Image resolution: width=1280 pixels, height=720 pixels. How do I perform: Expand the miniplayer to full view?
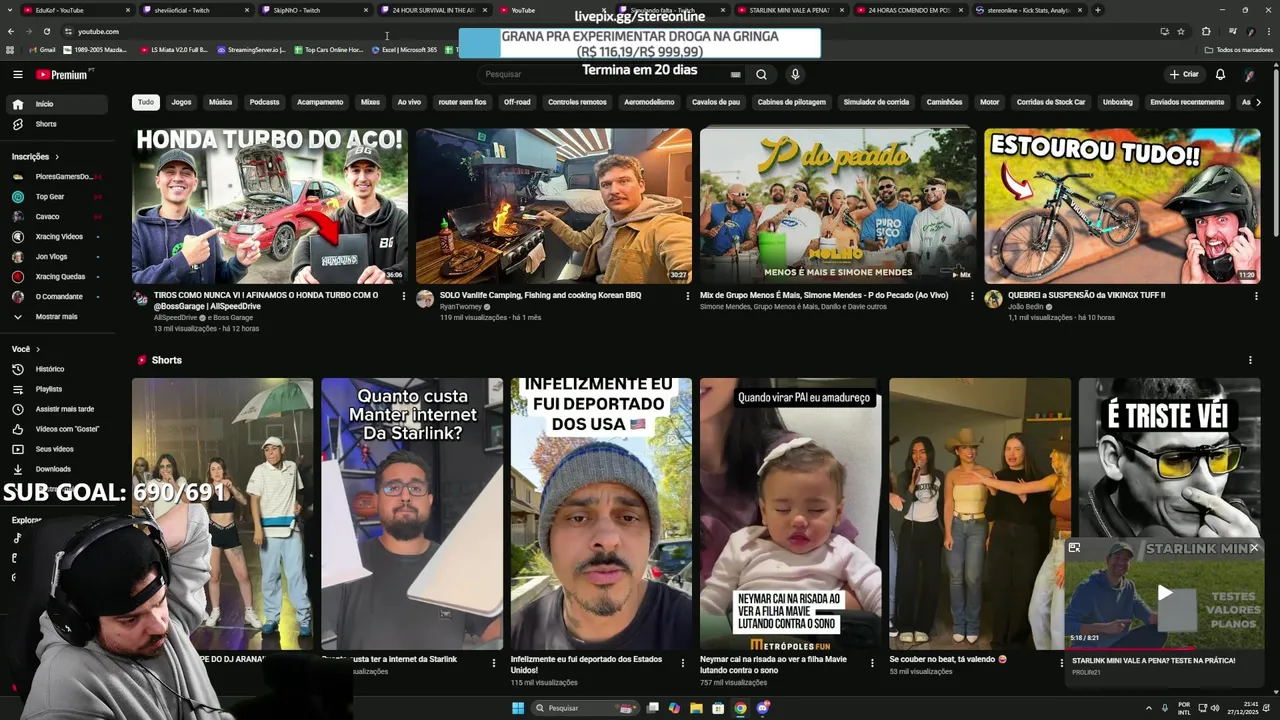[x=1074, y=548]
